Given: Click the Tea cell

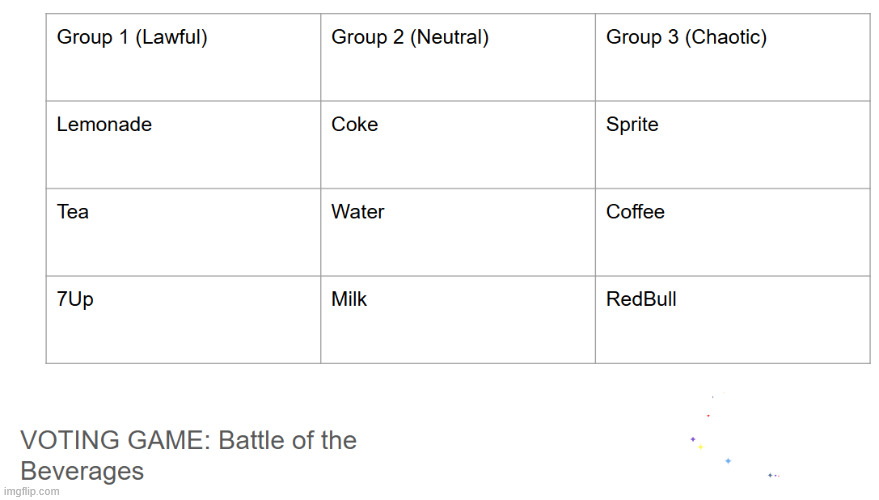Looking at the screenshot, I should (183, 233).
